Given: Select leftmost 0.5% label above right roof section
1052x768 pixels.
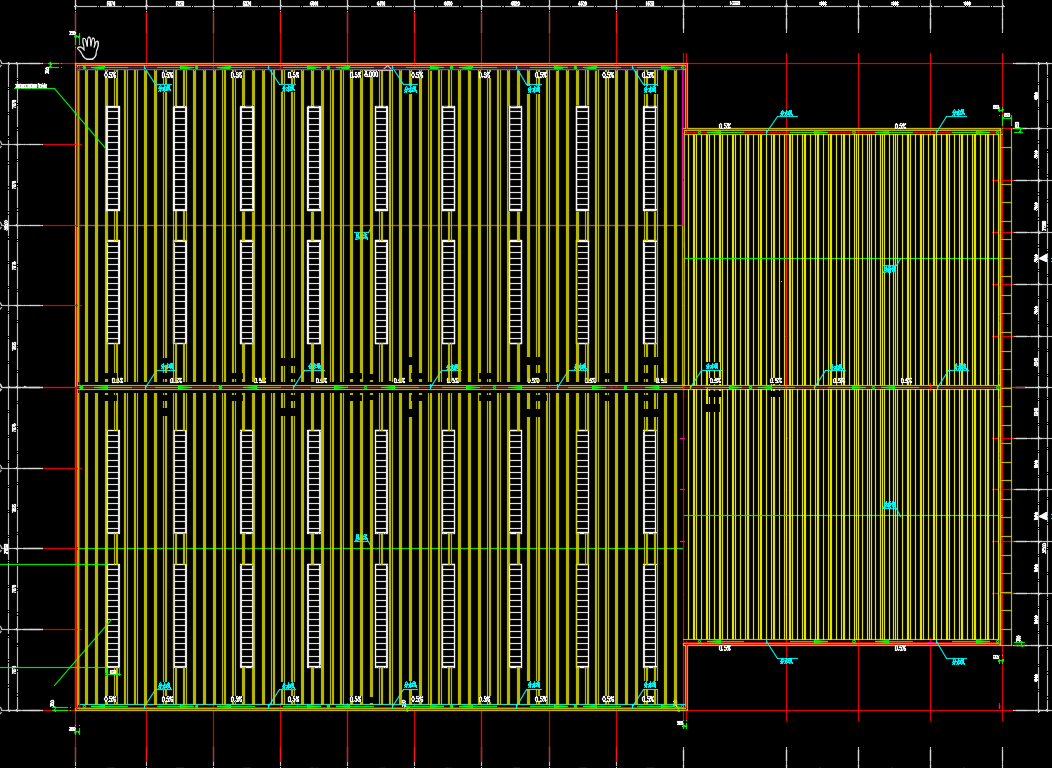Looking at the screenshot, I should (x=725, y=127).
